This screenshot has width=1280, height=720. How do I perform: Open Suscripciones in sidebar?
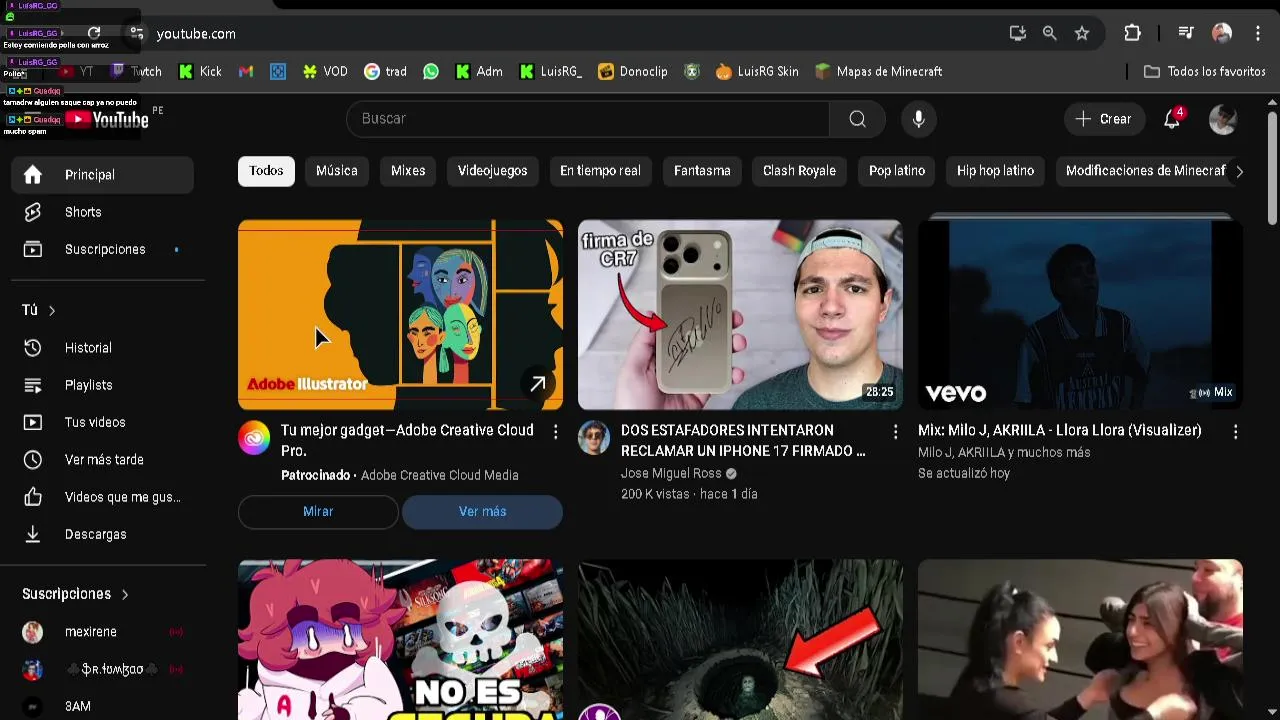[103, 249]
